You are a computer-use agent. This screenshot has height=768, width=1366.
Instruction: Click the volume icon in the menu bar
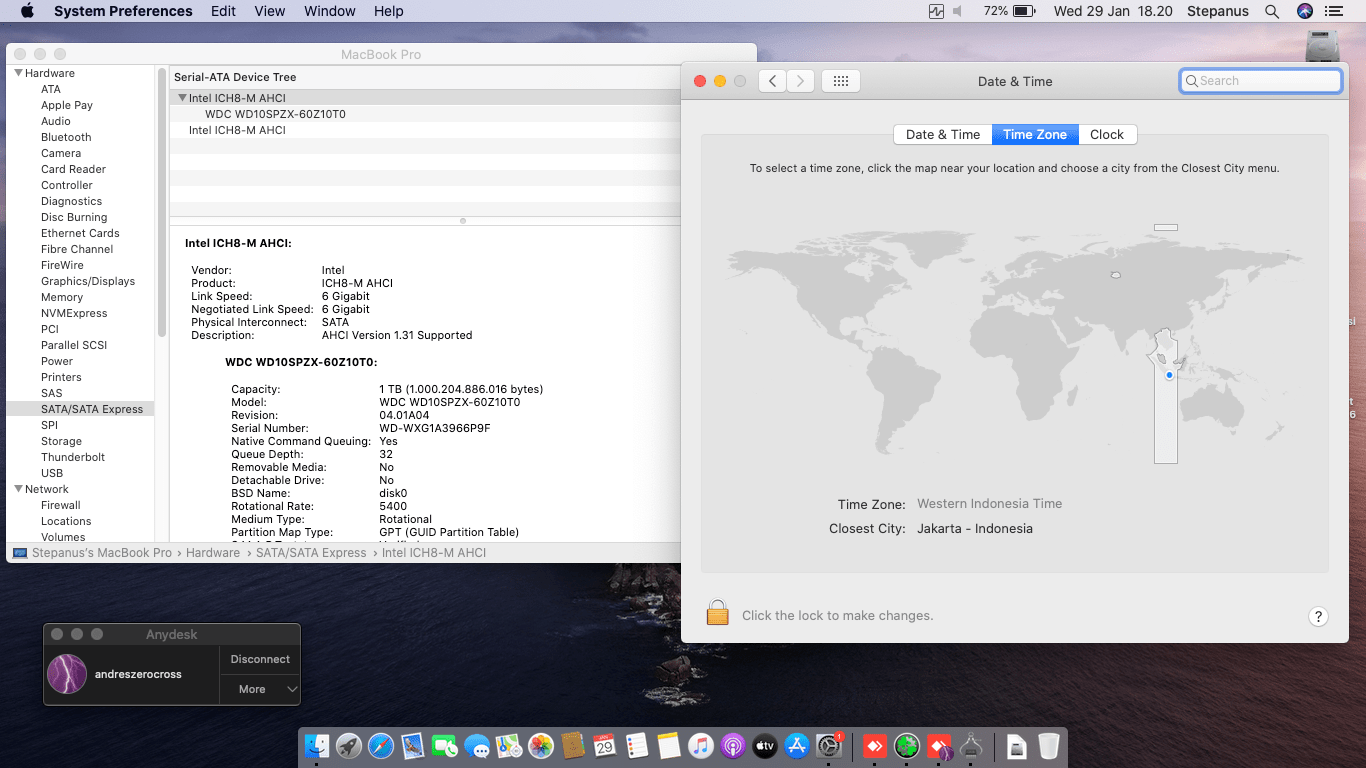click(957, 11)
